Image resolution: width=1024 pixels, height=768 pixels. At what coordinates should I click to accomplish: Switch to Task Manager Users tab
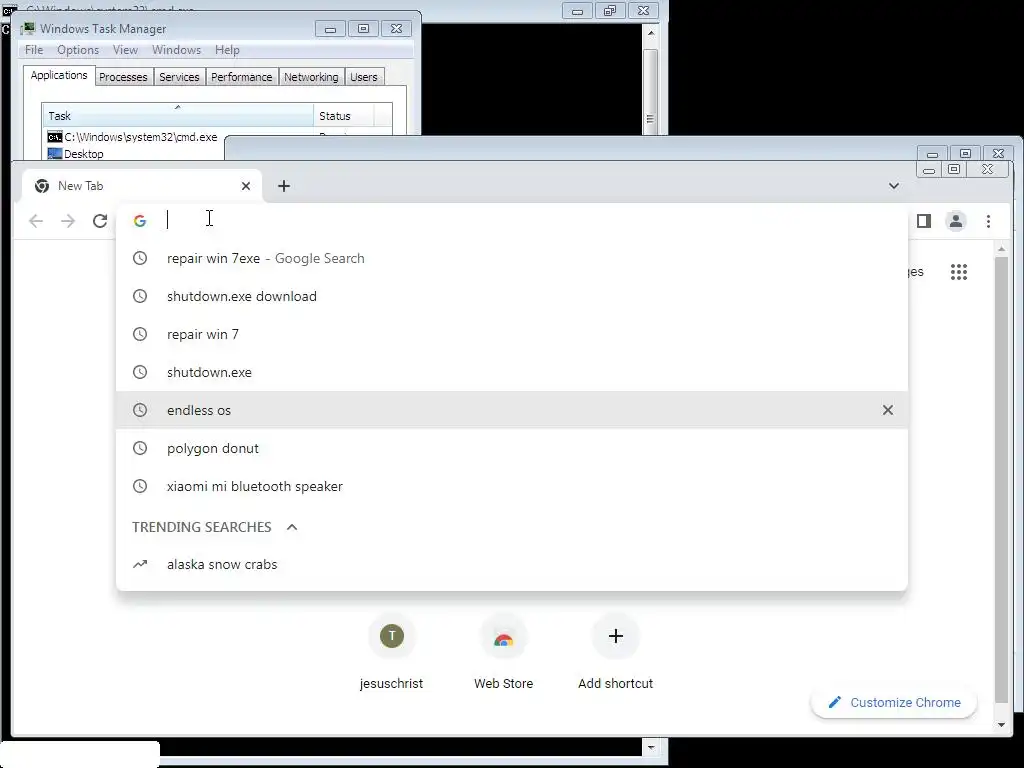tap(364, 77)
